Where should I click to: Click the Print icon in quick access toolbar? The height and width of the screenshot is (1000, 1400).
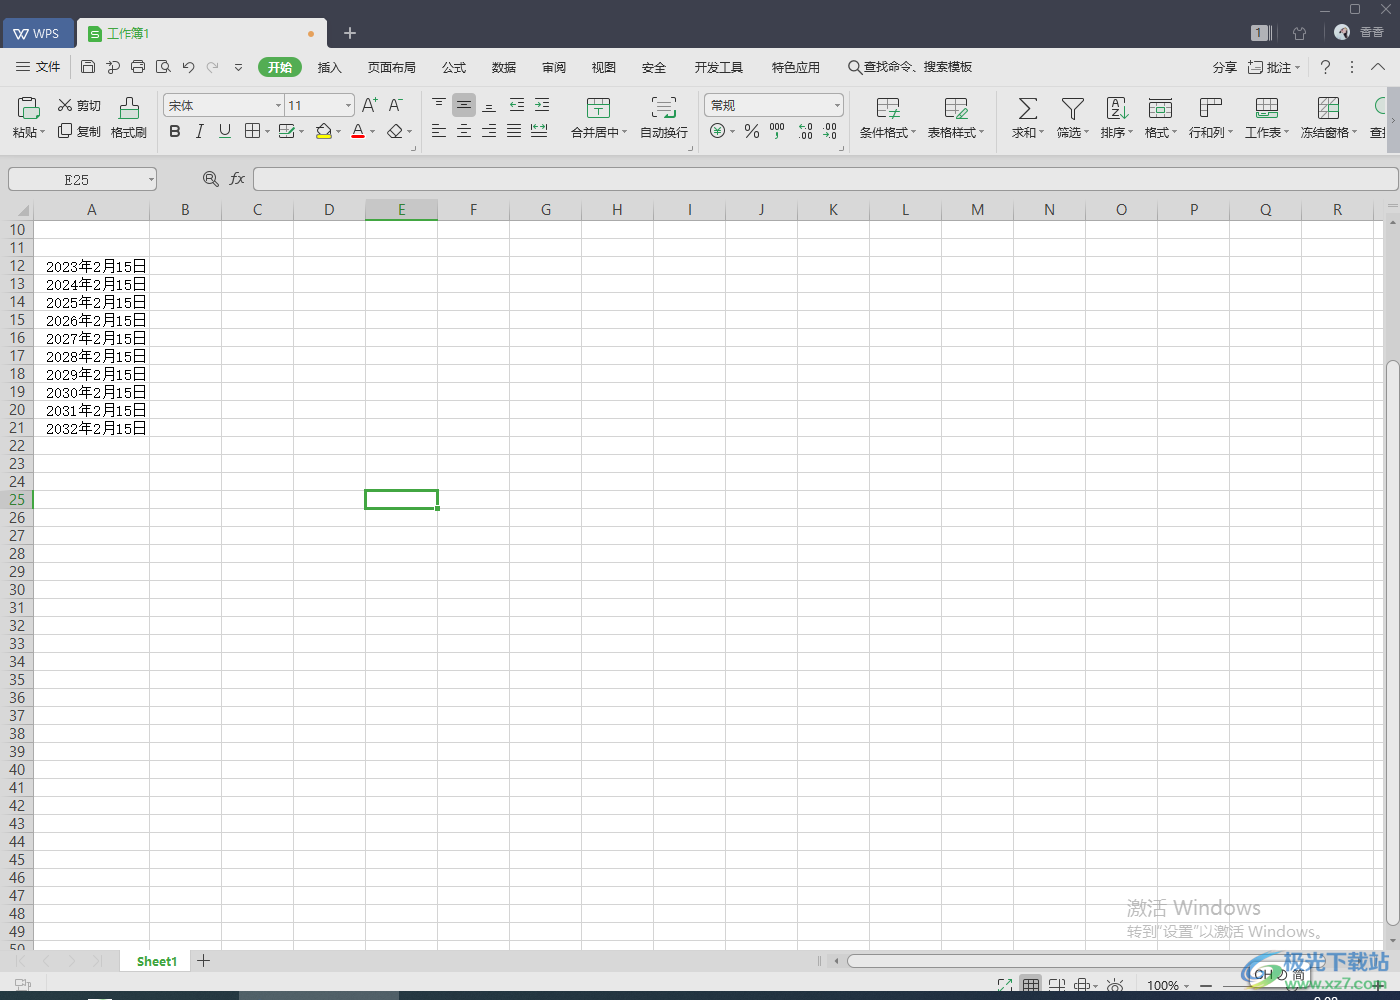(x=138, y=67)
